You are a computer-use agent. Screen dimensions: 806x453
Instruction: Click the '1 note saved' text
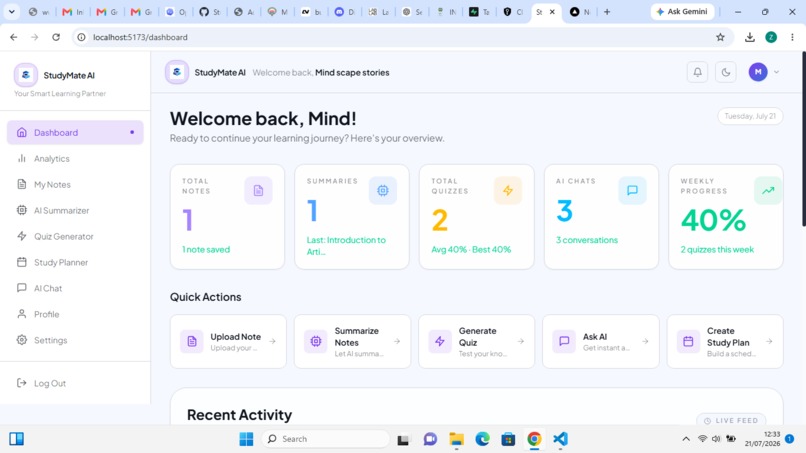[206, 249]
